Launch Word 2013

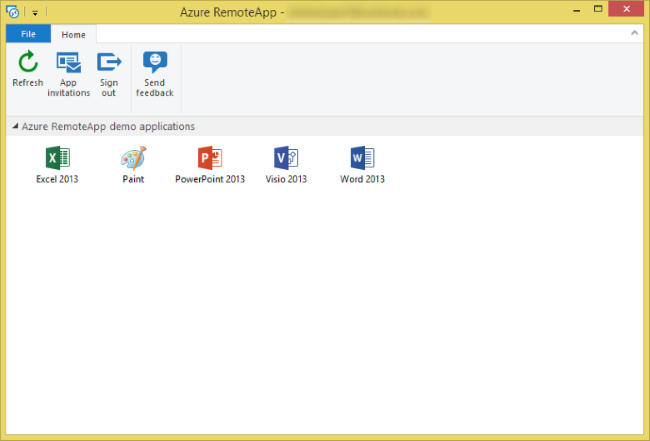click(362, 165)
